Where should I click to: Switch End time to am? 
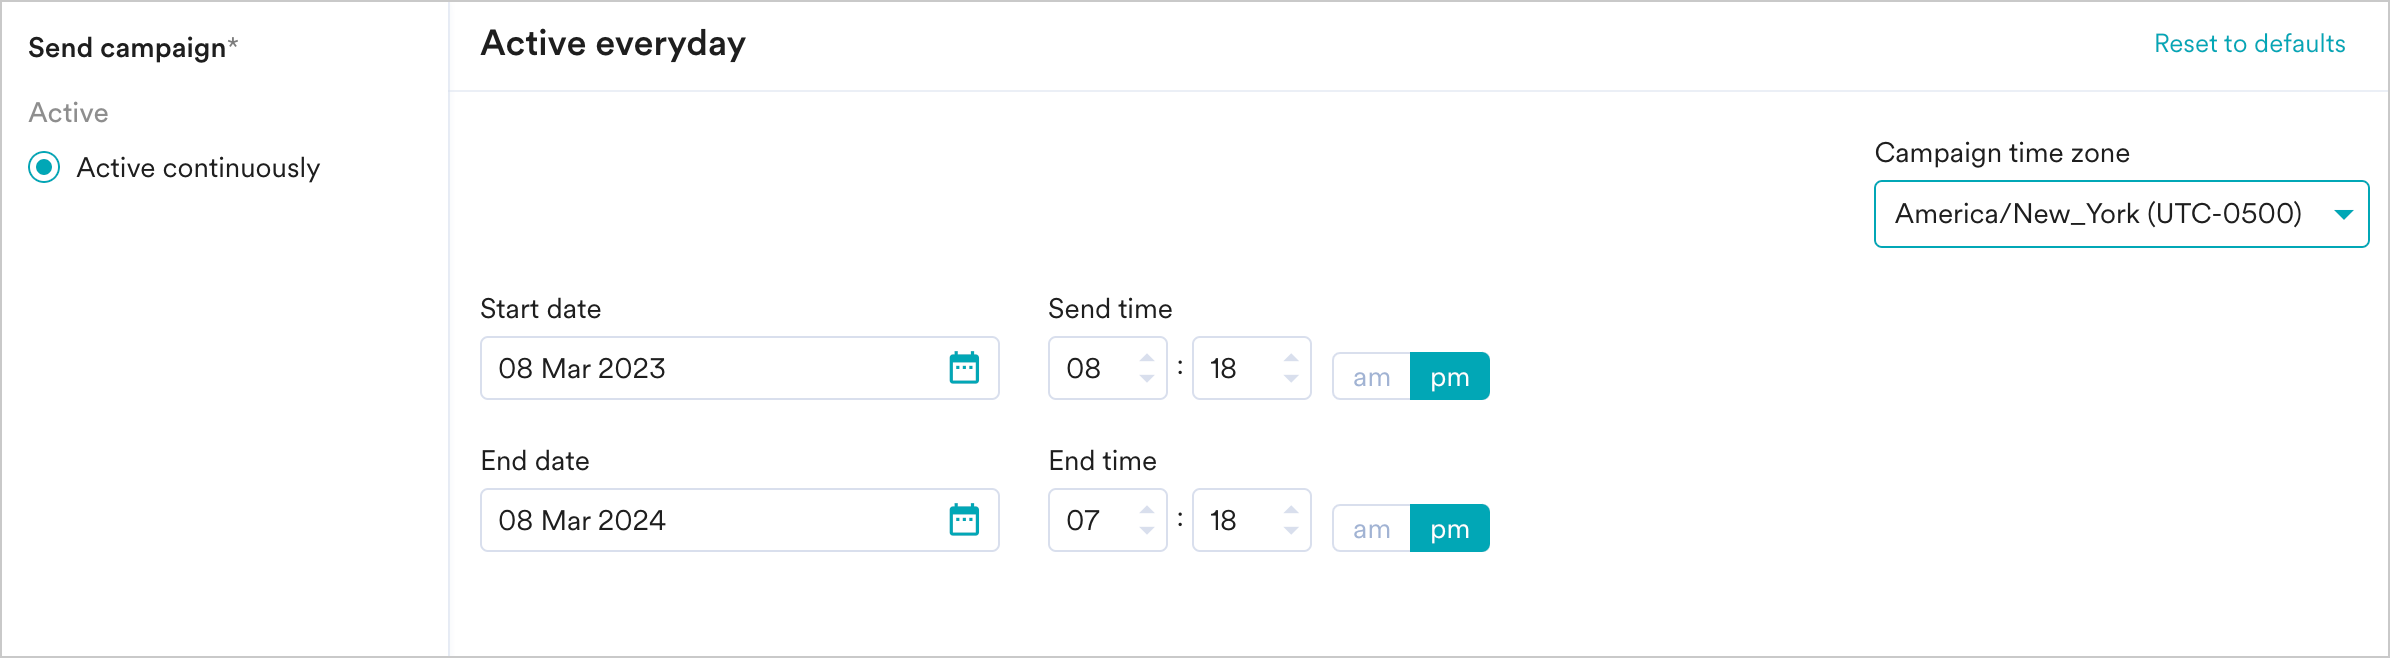1371,529
